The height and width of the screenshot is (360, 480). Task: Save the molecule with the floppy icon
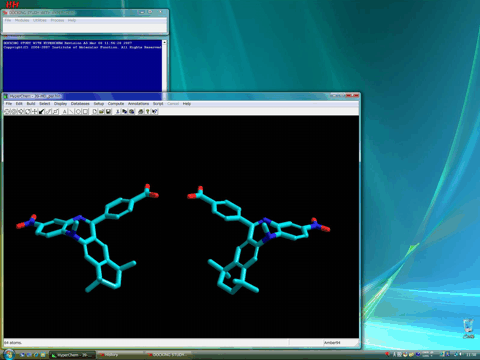tap(108, 111)
